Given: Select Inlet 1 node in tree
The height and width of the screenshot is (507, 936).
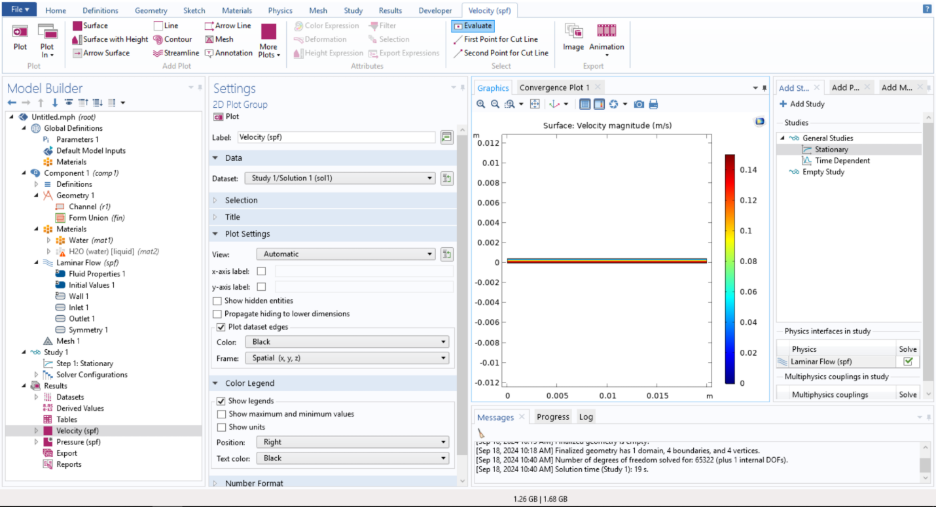Looking at the screenshot, I should 78,308.
